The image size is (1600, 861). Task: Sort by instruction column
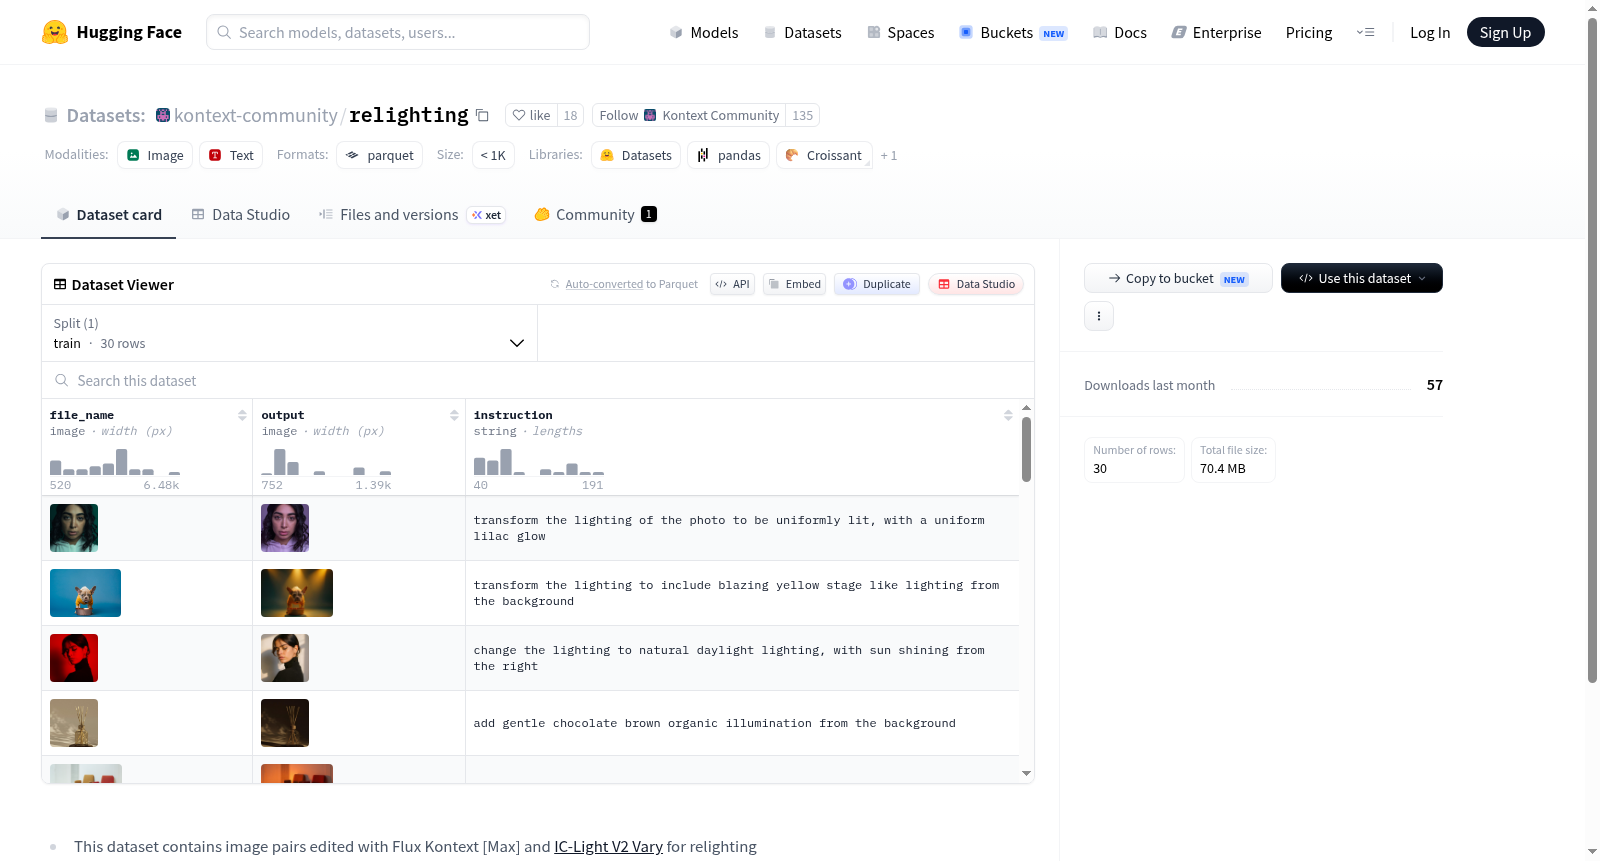(1008, 415)
